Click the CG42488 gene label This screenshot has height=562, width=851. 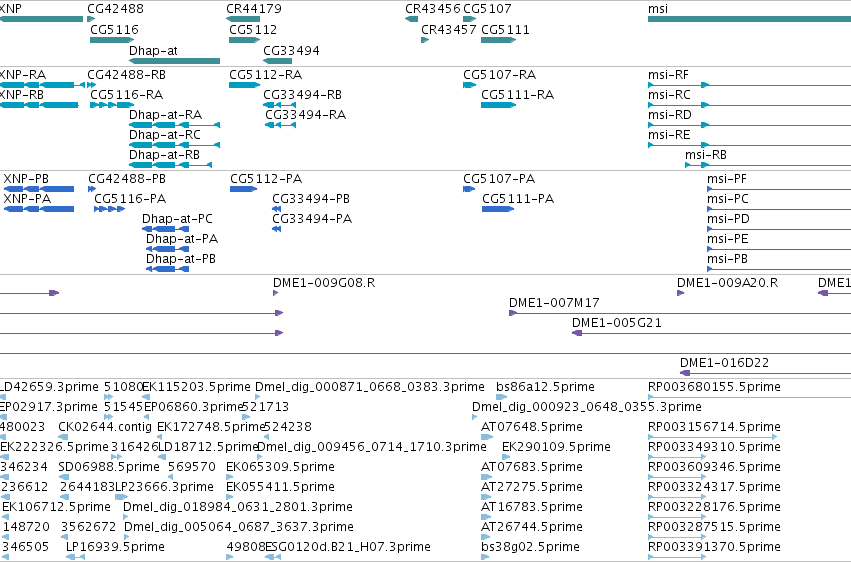click(x=116, y=9)
